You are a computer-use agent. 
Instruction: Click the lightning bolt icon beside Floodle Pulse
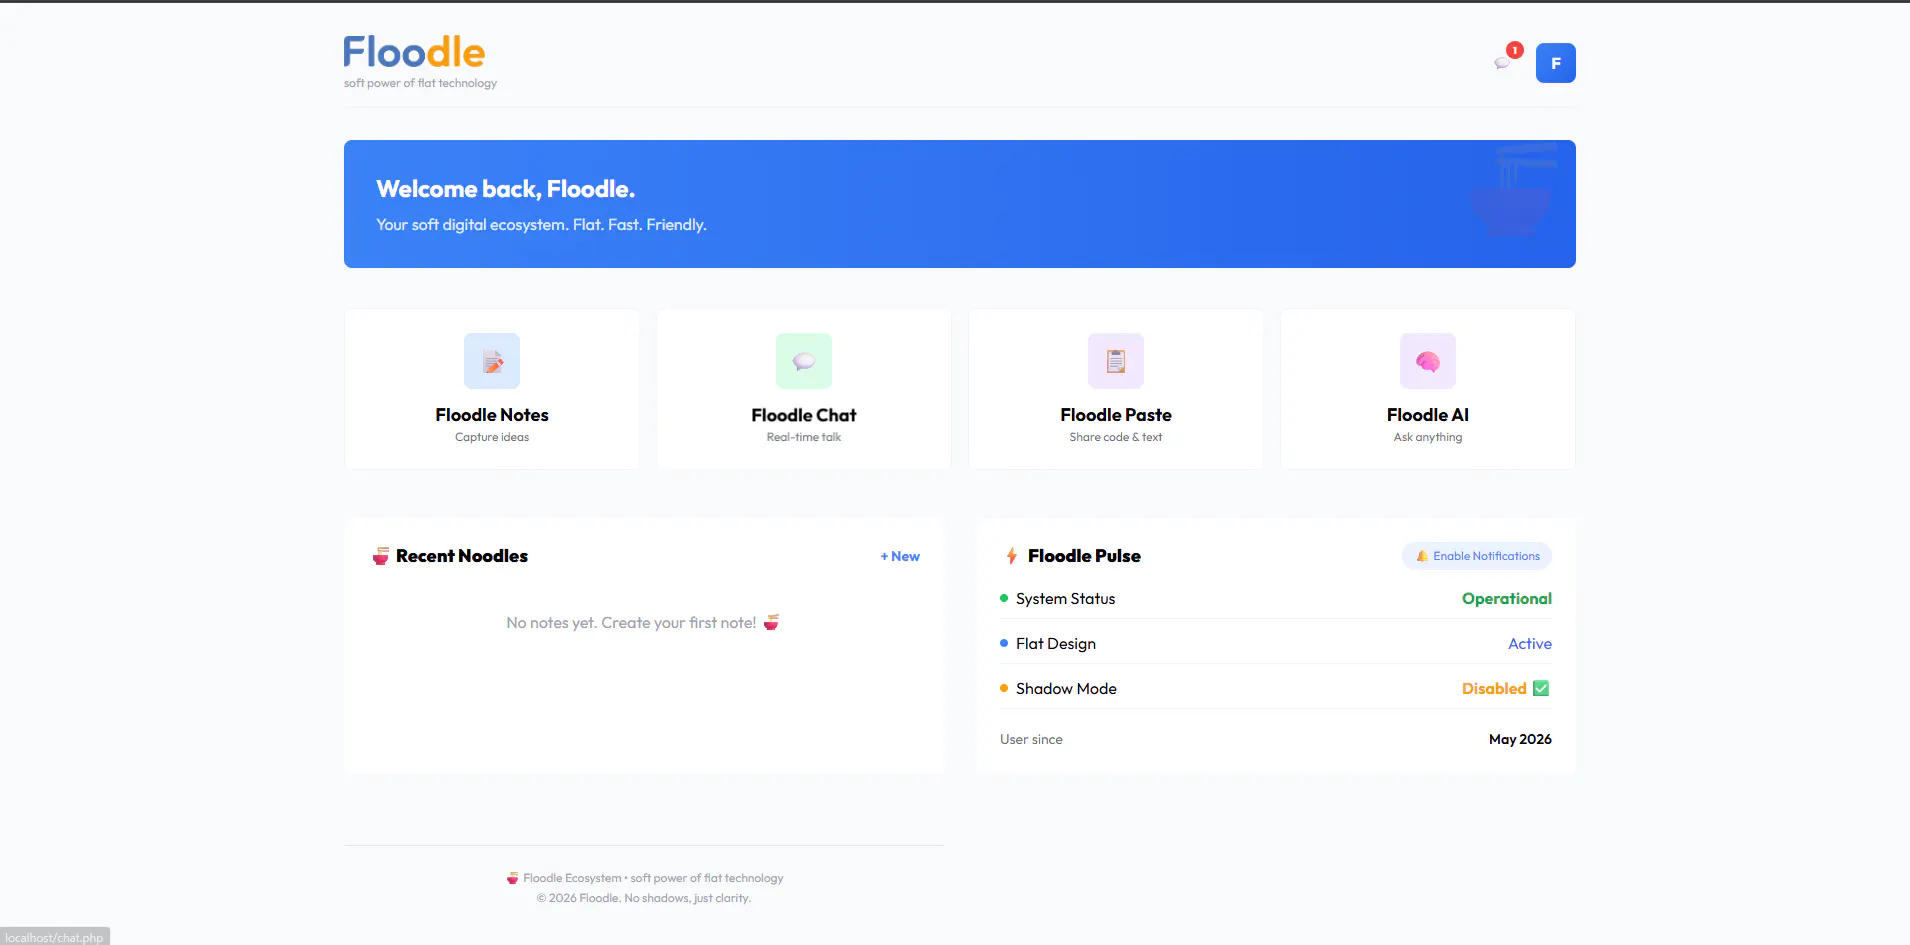[1012, 556]
